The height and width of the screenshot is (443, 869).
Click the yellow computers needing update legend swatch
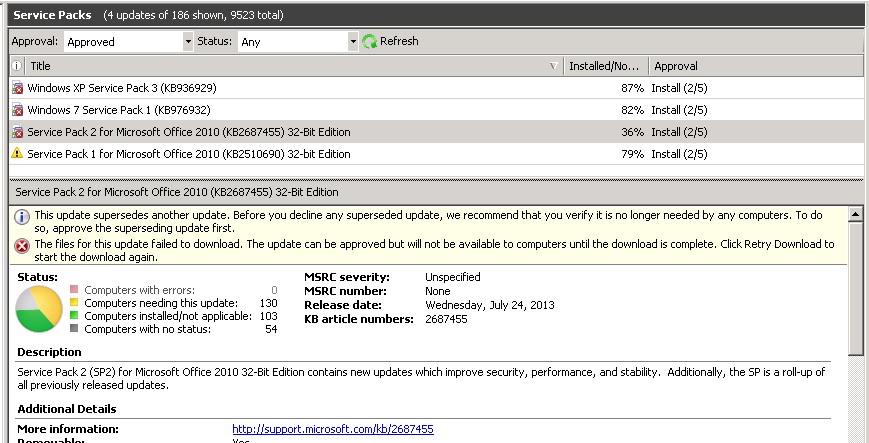(73, 303)
